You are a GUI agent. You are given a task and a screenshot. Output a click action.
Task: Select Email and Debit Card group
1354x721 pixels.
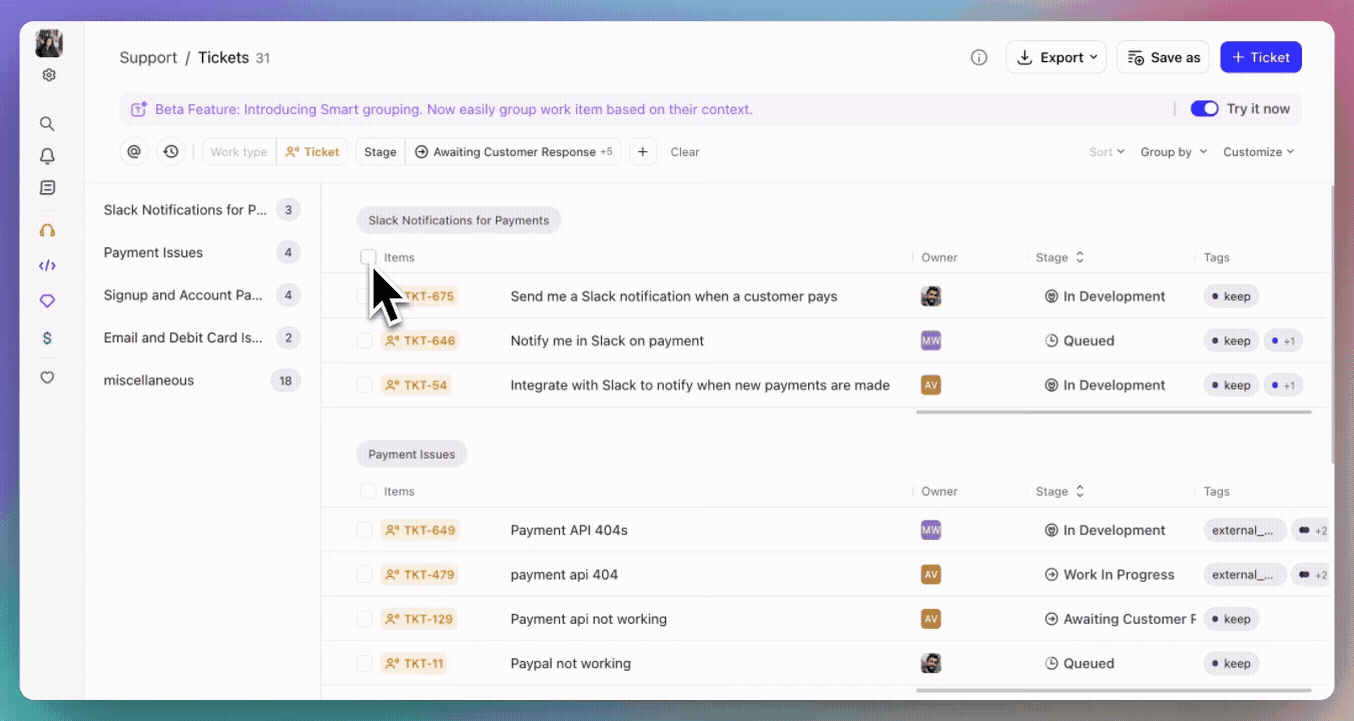pos(202,338)
